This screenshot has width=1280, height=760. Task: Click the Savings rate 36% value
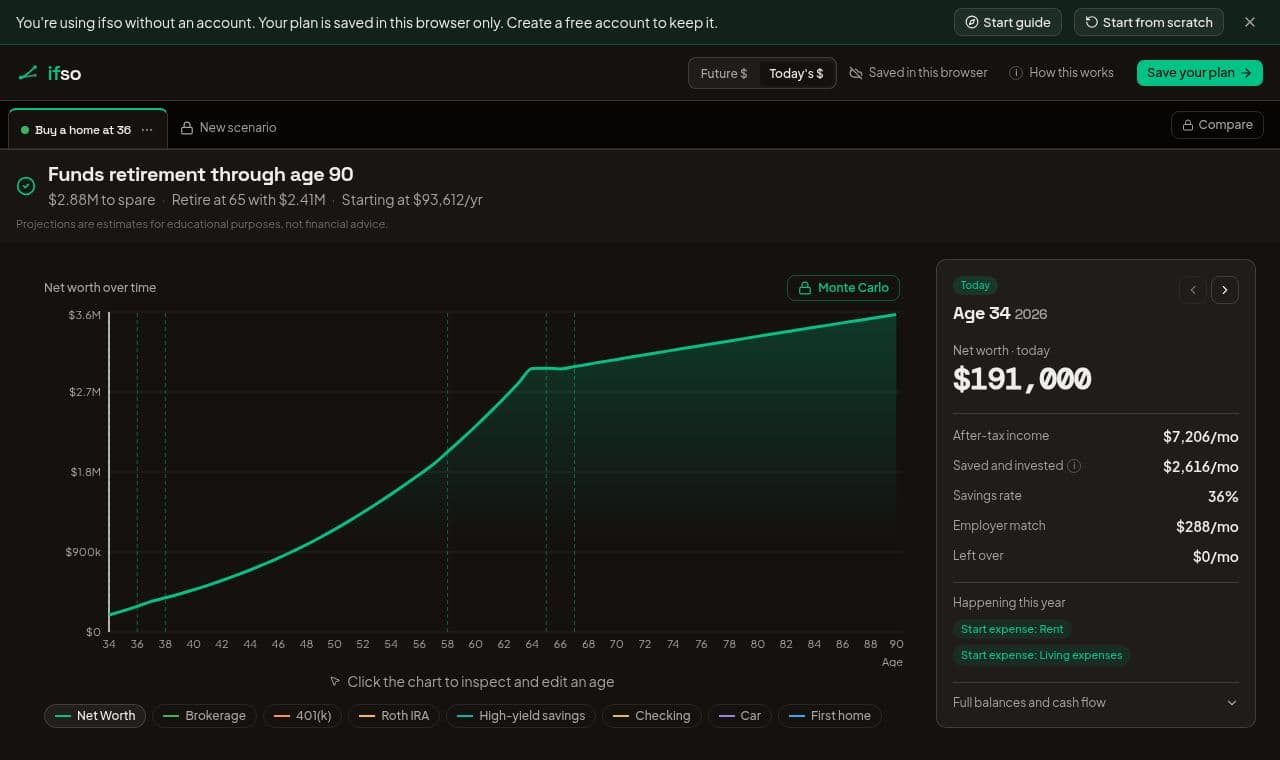tap(1223, 496)
